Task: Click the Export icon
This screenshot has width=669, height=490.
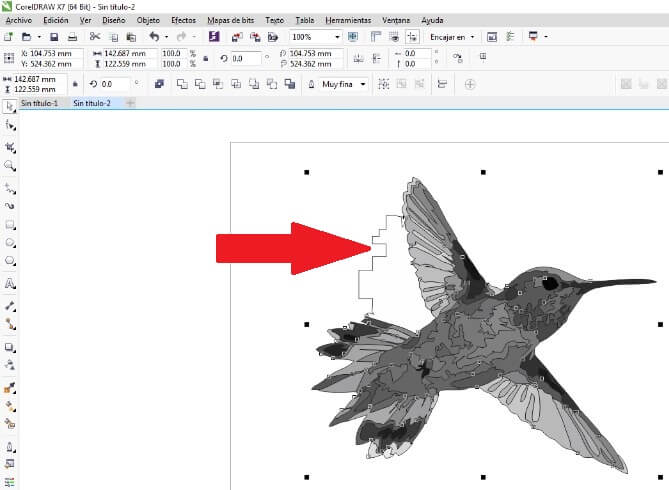Action: click(255, 37)
